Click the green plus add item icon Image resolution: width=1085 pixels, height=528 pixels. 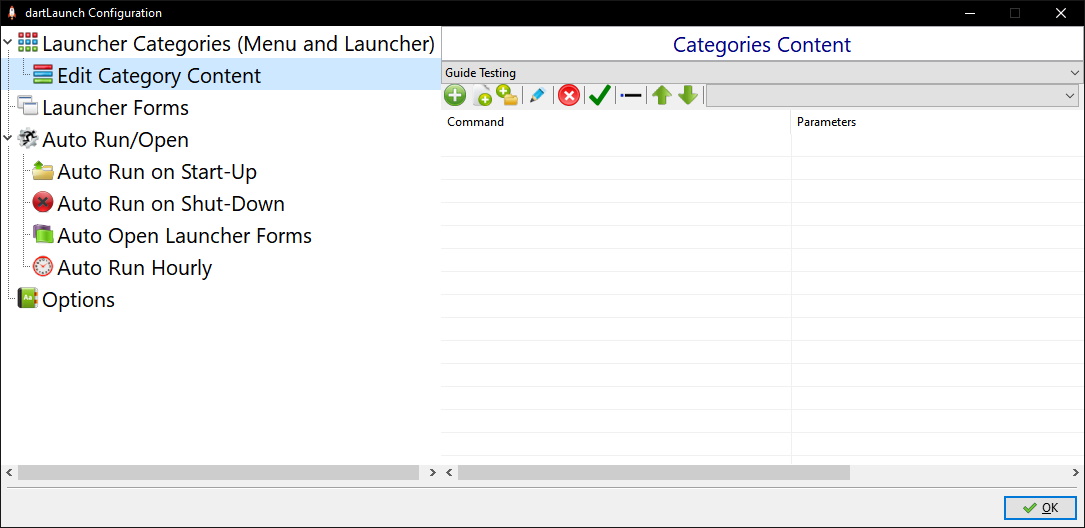coord(455,95)
